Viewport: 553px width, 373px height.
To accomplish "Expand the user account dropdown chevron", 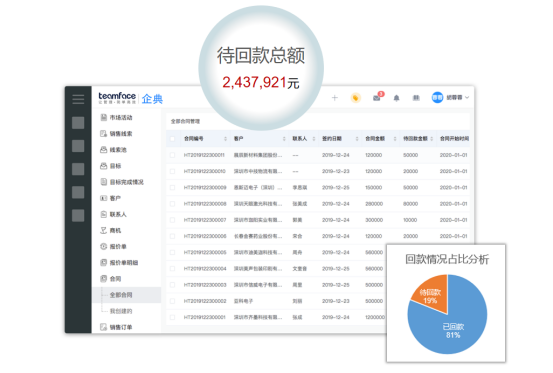I will [467, 98].
